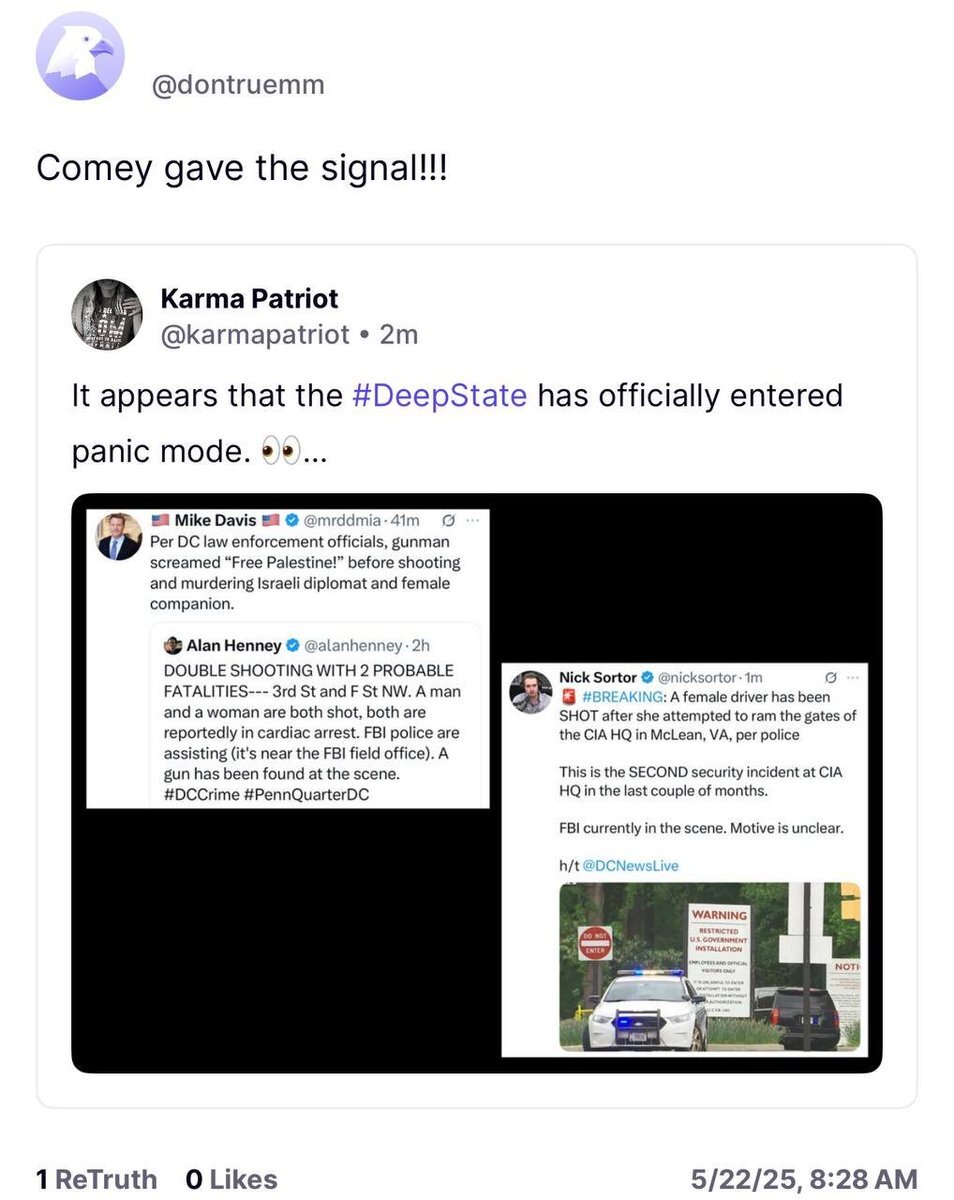954x1200 pixels.
Task: Open the Karma Patriot display name
Action: [249, 298]
